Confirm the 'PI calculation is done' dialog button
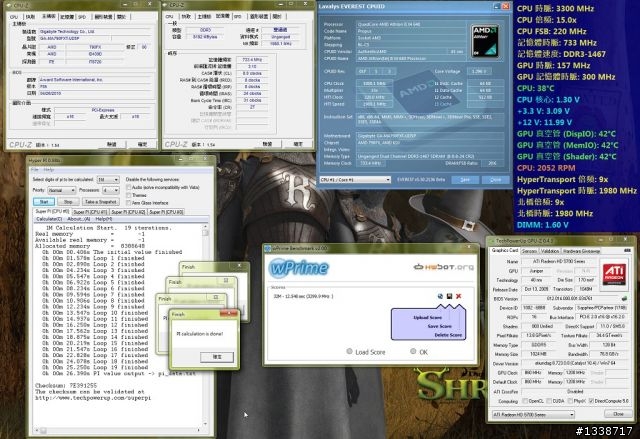This screenshot has width=640, height=439. click(217, 357)
